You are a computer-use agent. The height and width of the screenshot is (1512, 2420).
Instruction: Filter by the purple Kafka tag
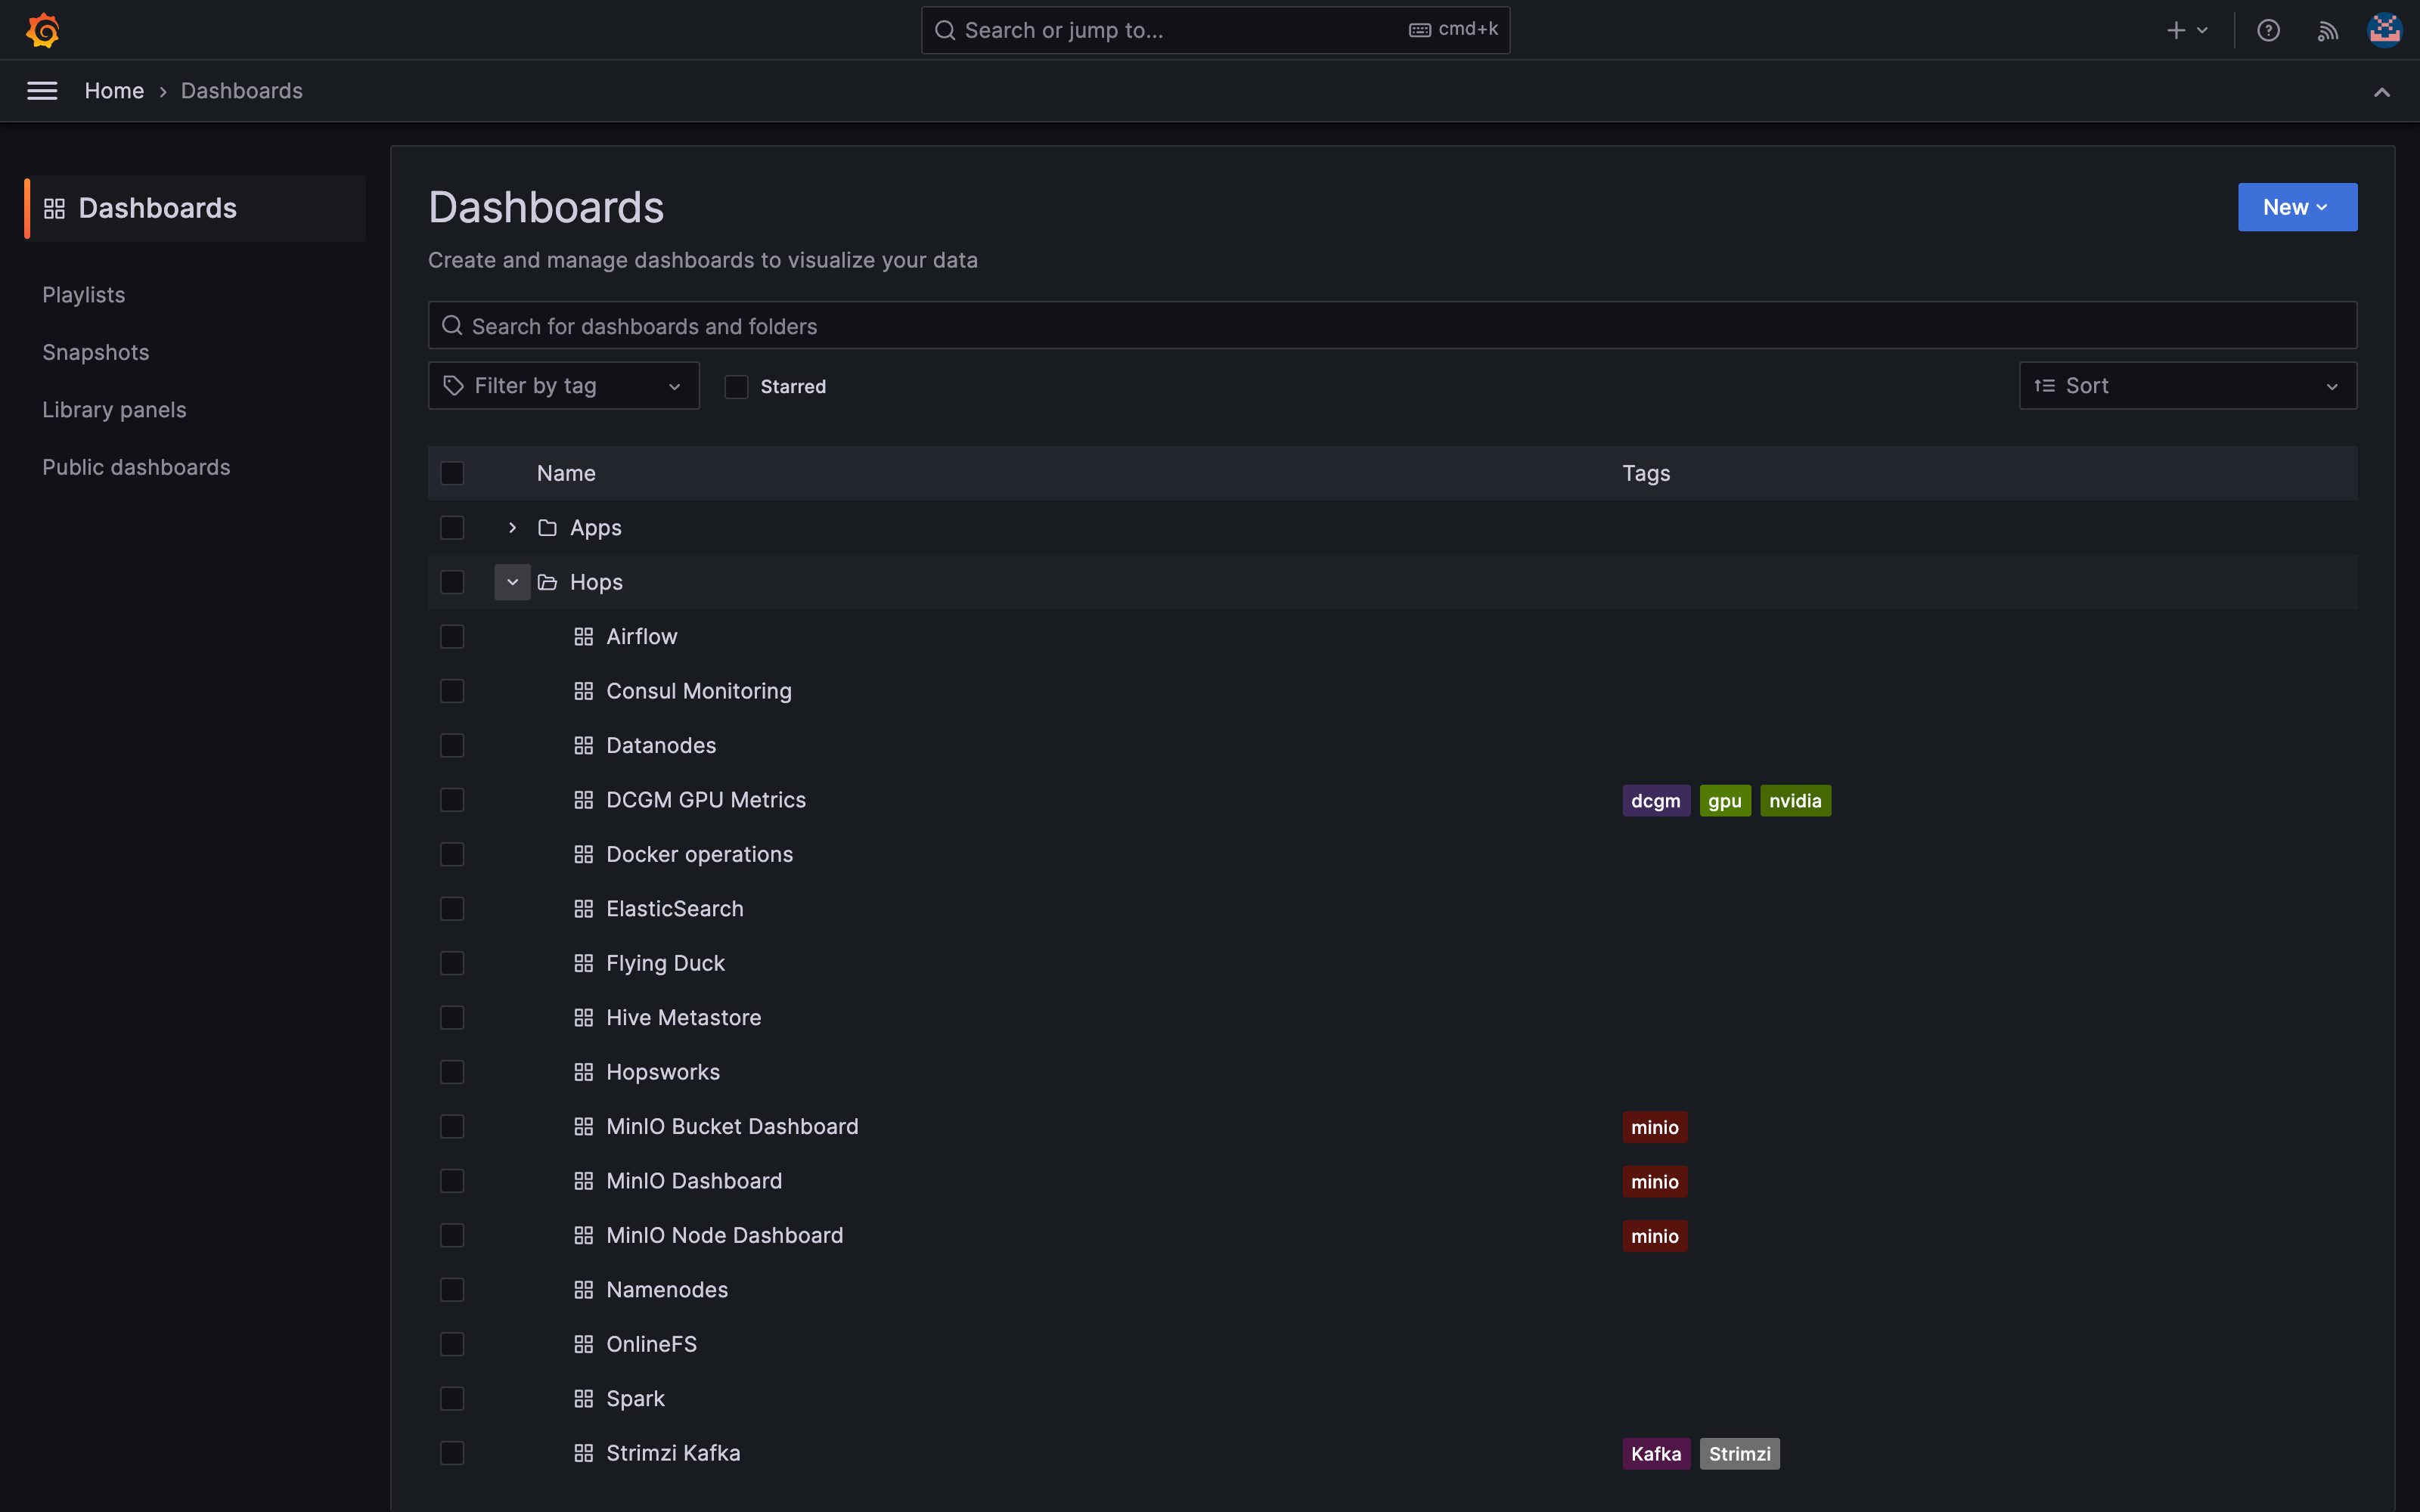point(1656,1454)
